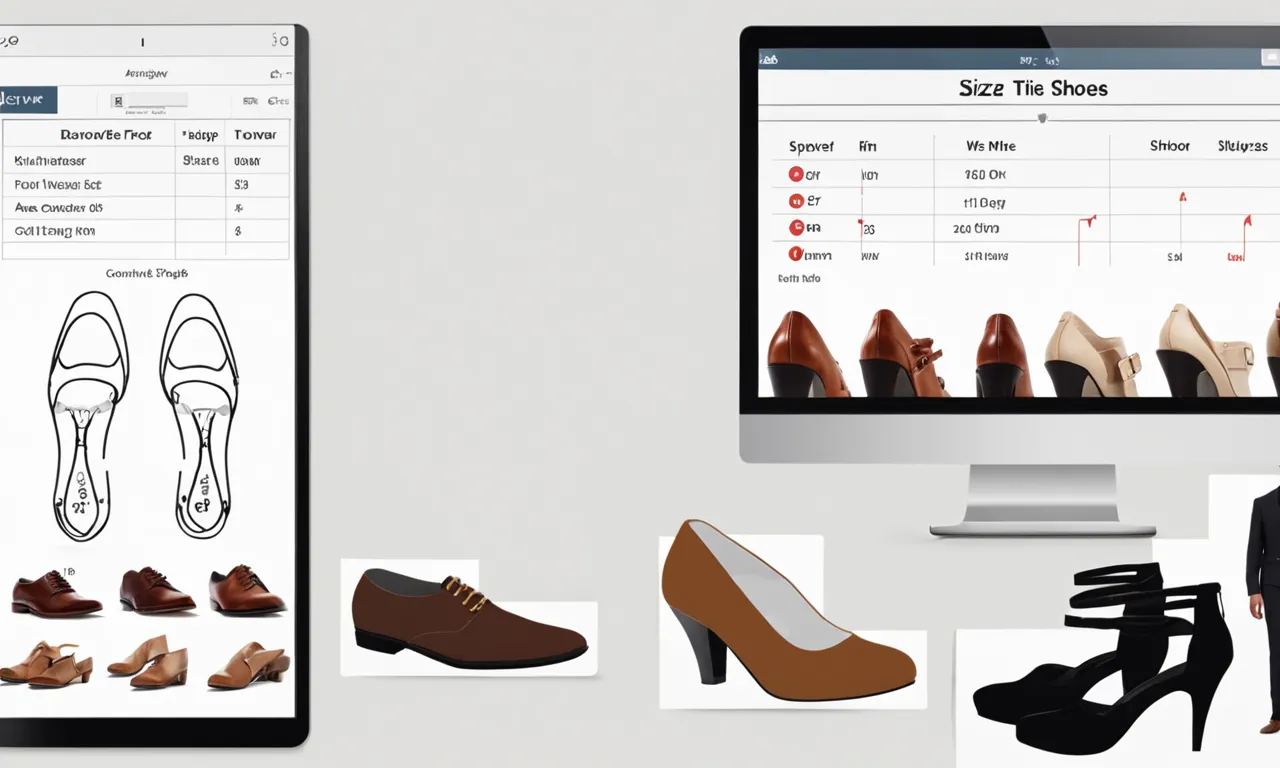This screenshot has width=1280, height=768.
Task: Switch to the blue navigation tab on the tablet
Action: pyautogui.click(x=27, y=99)
